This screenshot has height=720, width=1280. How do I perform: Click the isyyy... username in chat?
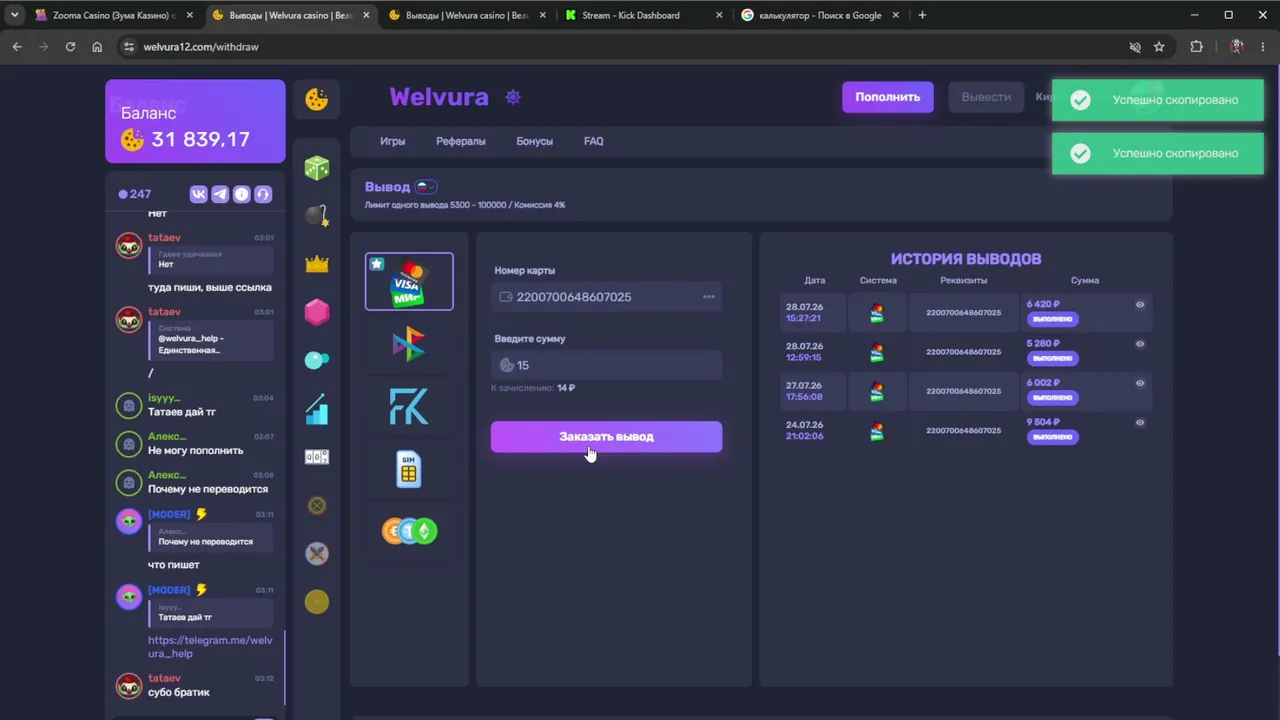(x=164, y=398)
